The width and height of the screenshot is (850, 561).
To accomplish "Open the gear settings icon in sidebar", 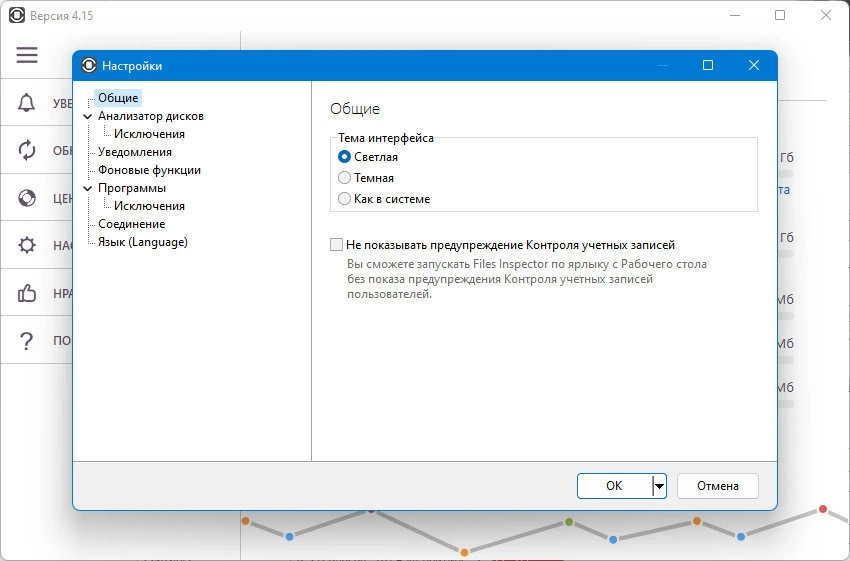I will point(27,245).
